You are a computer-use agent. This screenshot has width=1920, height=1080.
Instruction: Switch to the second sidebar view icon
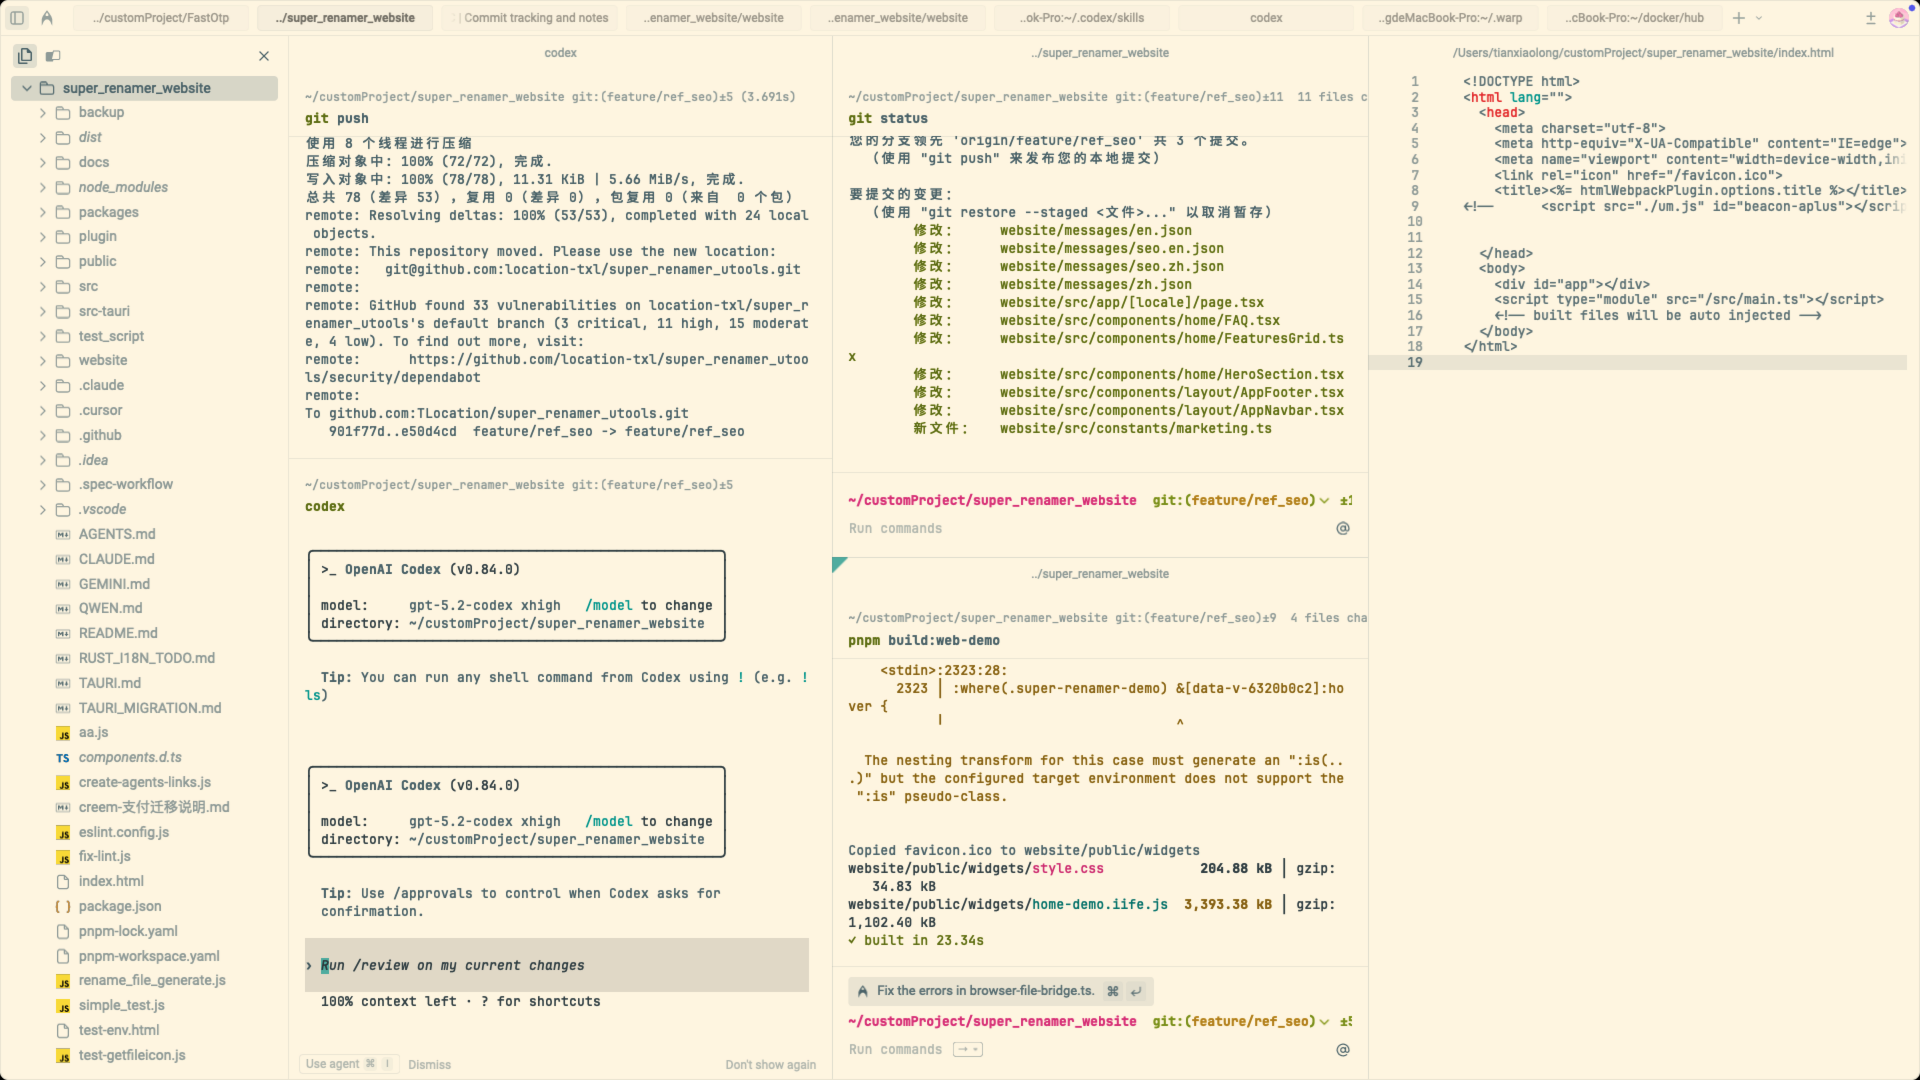(x=53, y=56)
